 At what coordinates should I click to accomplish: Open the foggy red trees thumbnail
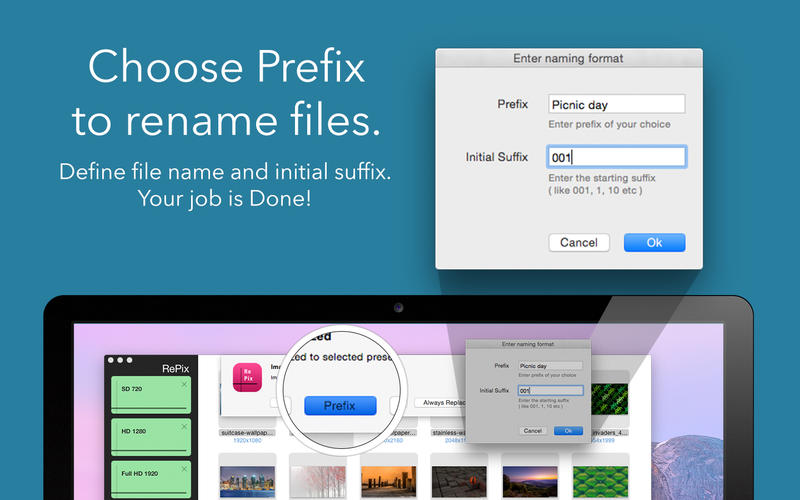318,481
